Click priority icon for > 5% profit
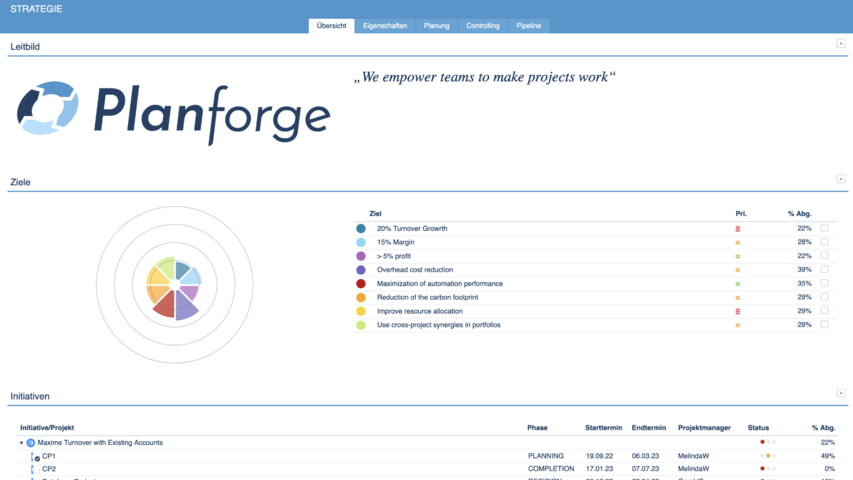The image size is (853, 480). 738,256
